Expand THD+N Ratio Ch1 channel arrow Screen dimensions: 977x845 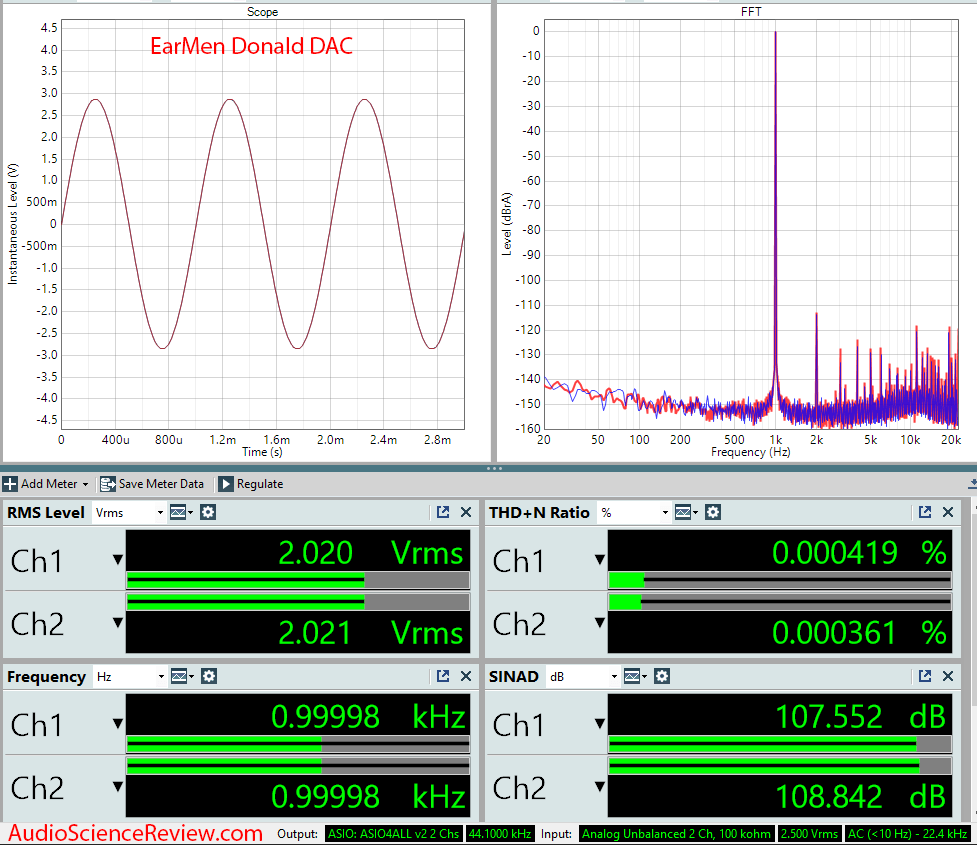pos(599,560)
